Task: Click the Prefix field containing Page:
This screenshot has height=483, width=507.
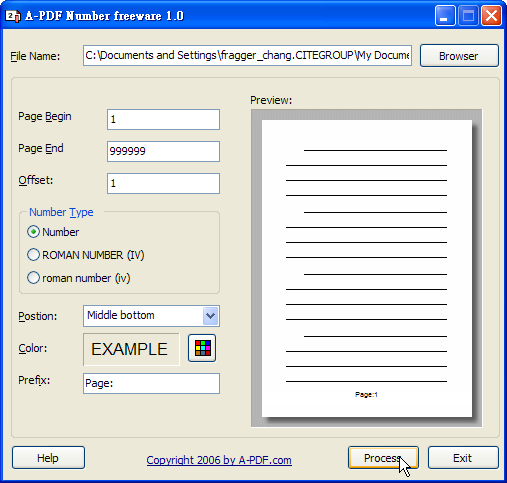Action: tap(151, 383)
